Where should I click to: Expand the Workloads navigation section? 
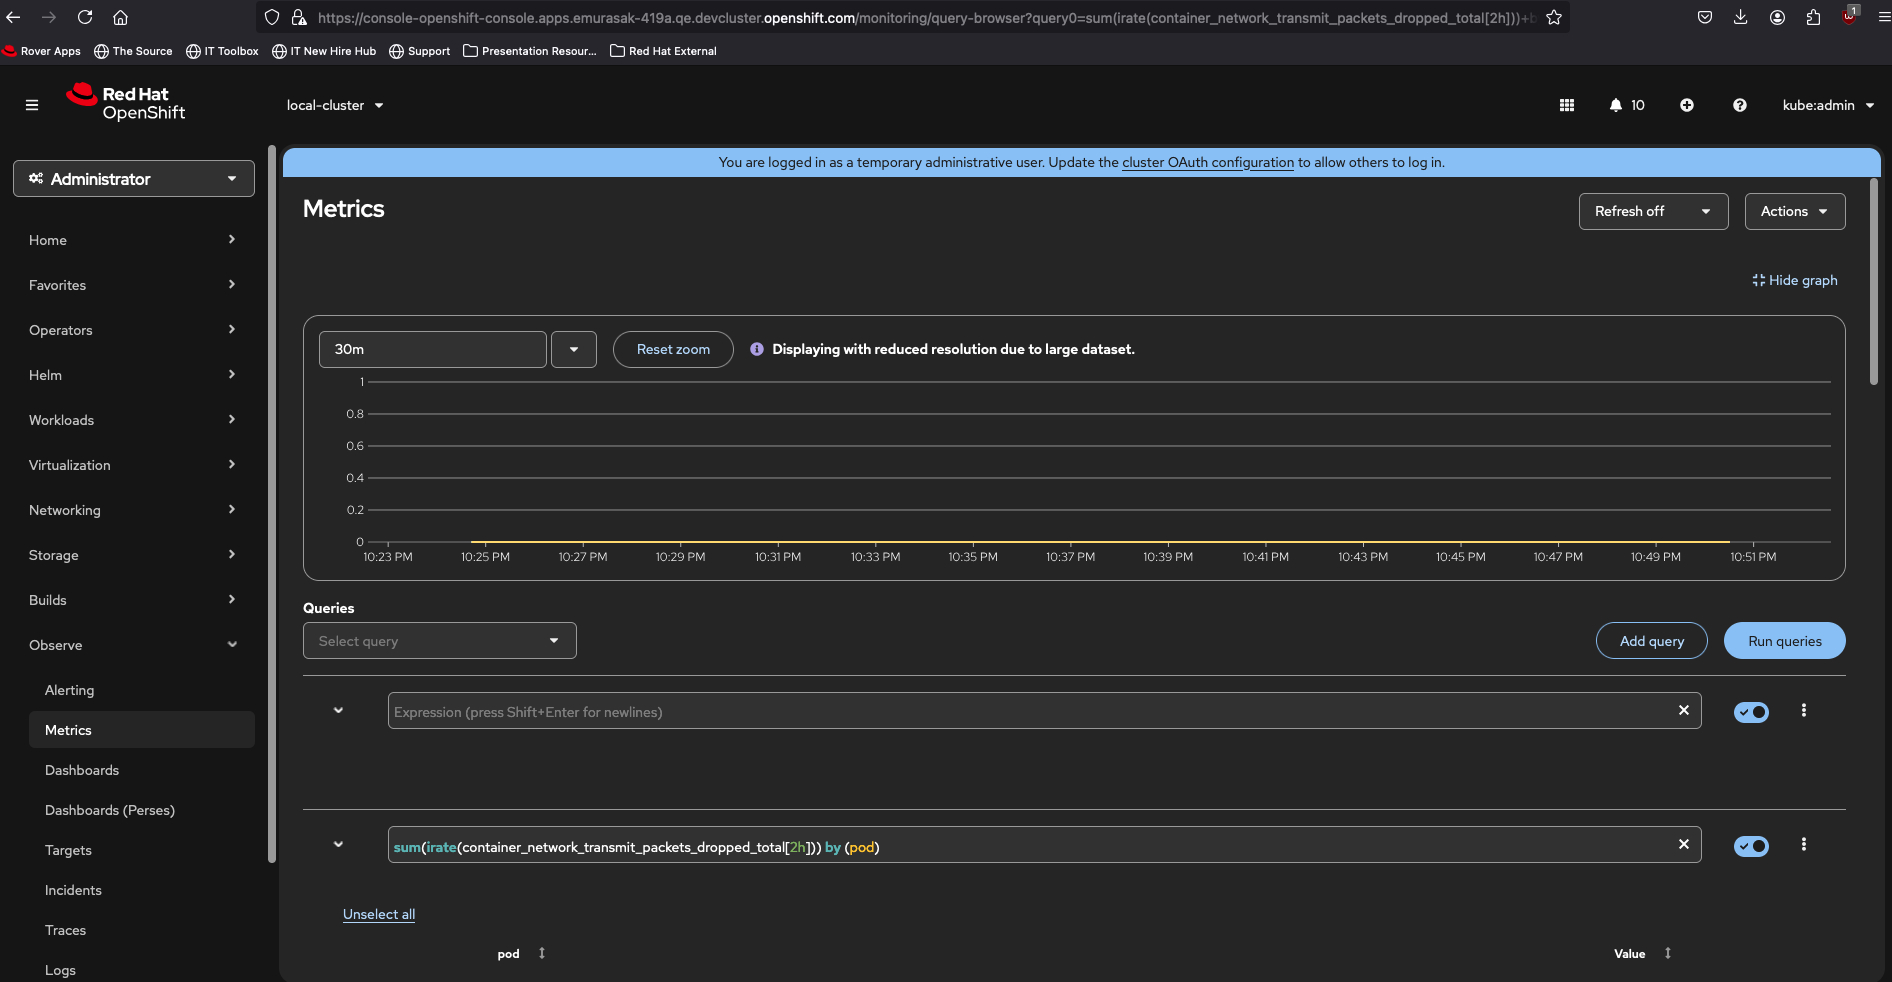(134, 420)
